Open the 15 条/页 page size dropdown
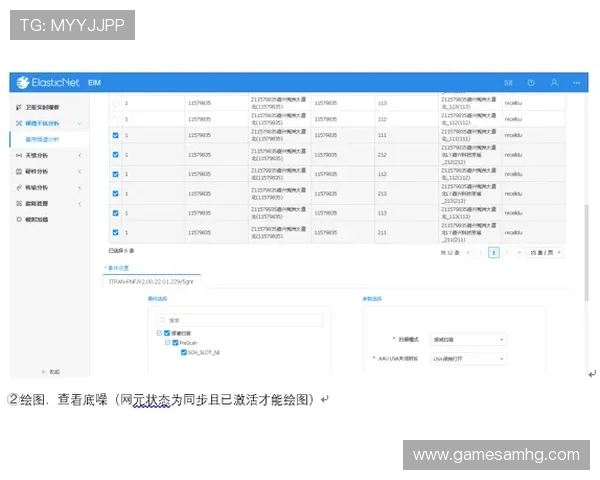 (x=545, y=253)
